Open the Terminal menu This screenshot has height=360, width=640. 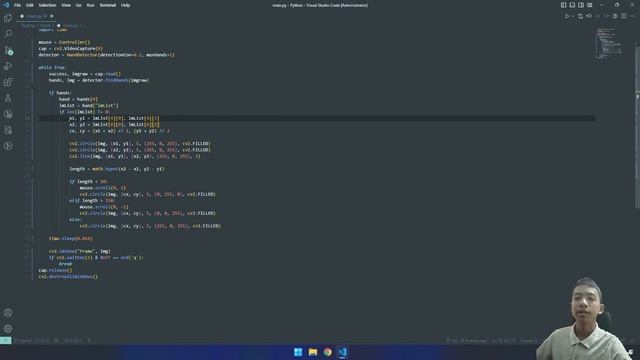pos(107,5)
